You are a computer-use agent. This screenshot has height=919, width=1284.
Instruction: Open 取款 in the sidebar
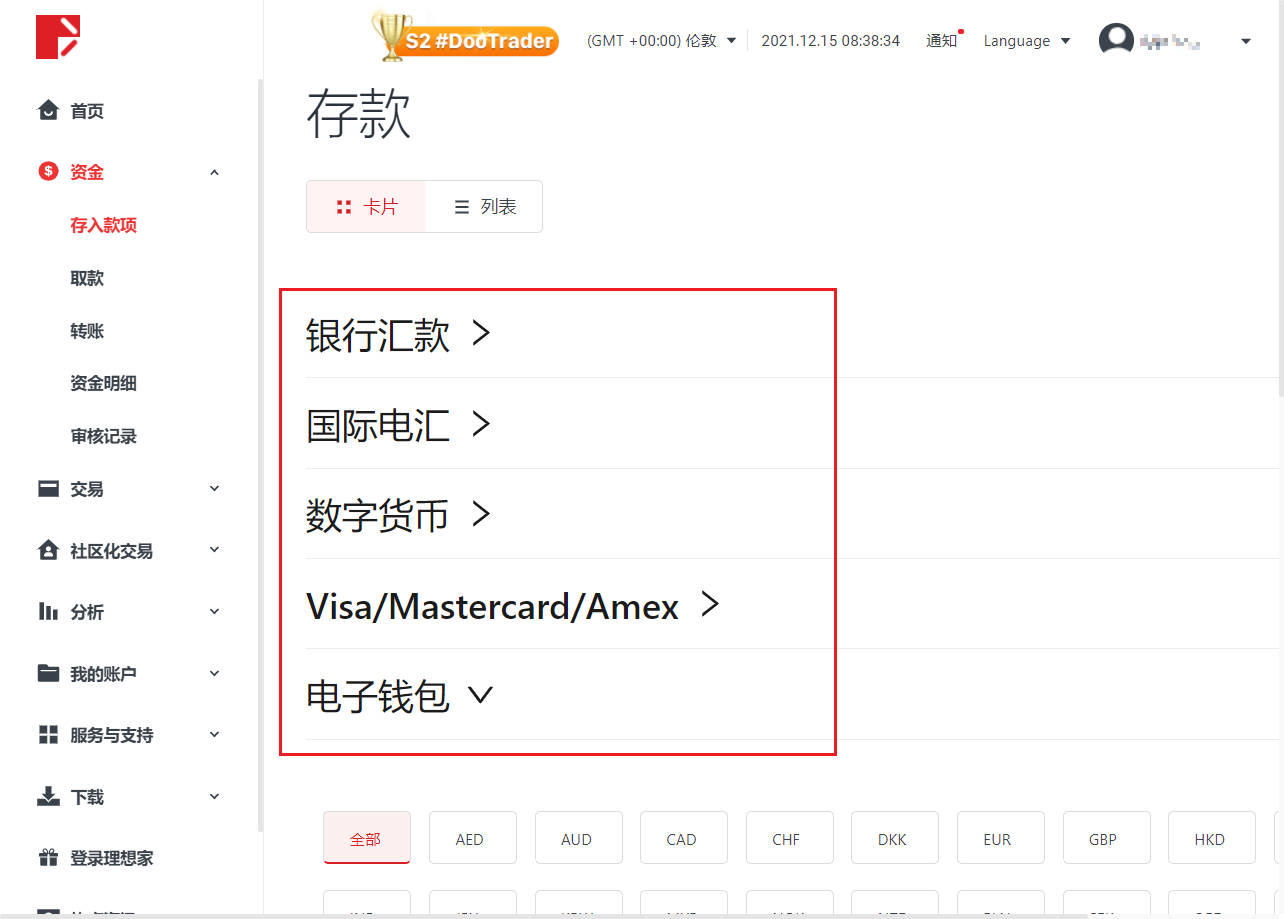point(87,278)
